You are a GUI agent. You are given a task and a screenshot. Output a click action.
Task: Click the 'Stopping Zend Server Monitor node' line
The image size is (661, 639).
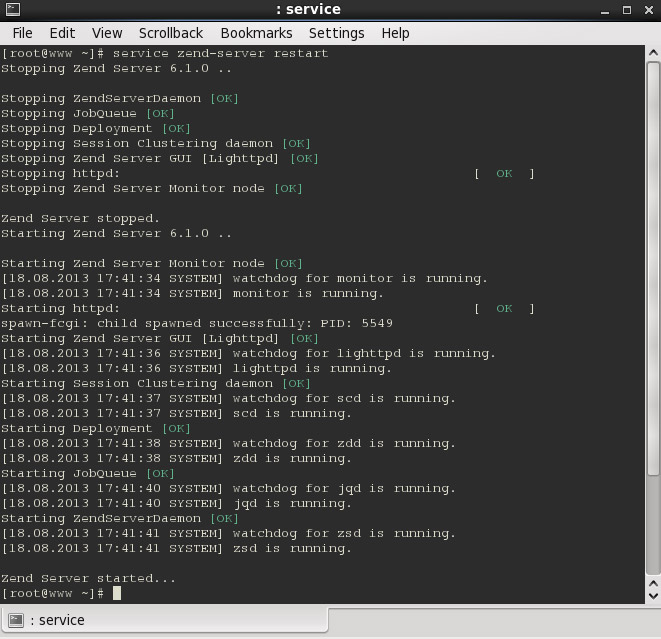(x=152, y=188)
